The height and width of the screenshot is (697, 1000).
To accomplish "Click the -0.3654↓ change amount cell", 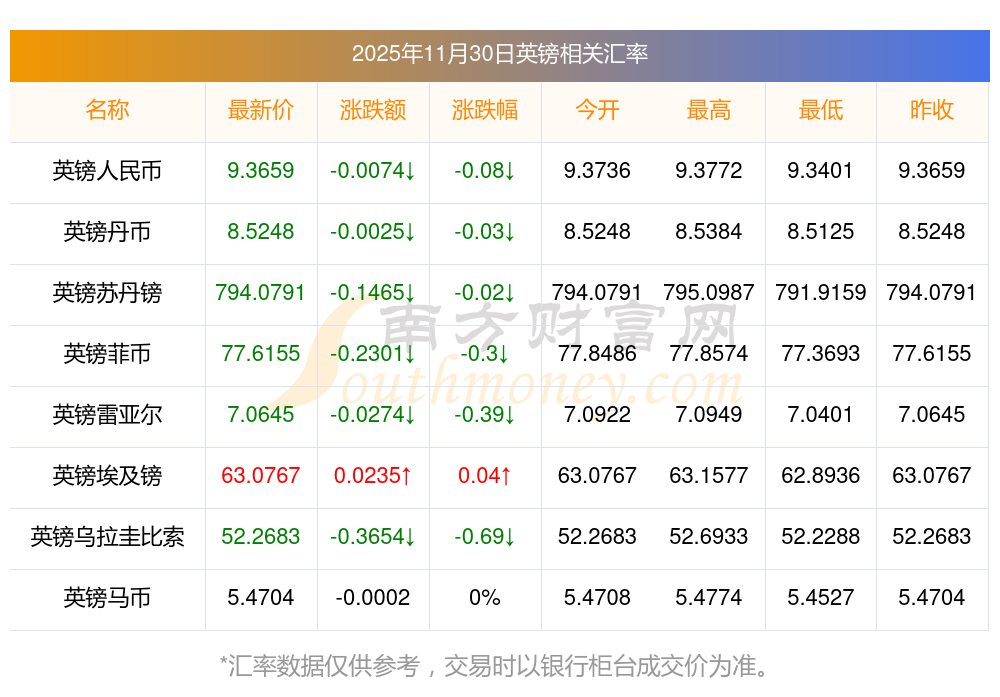I will 372,537.
